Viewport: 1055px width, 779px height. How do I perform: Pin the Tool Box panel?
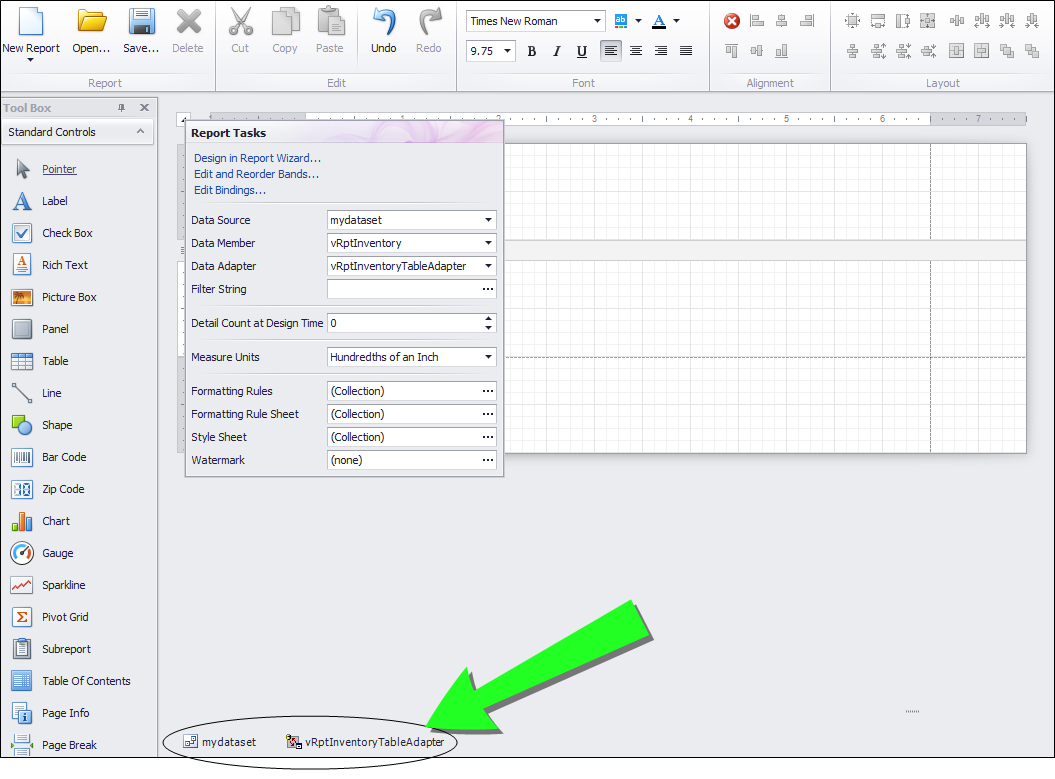point(122,108)
